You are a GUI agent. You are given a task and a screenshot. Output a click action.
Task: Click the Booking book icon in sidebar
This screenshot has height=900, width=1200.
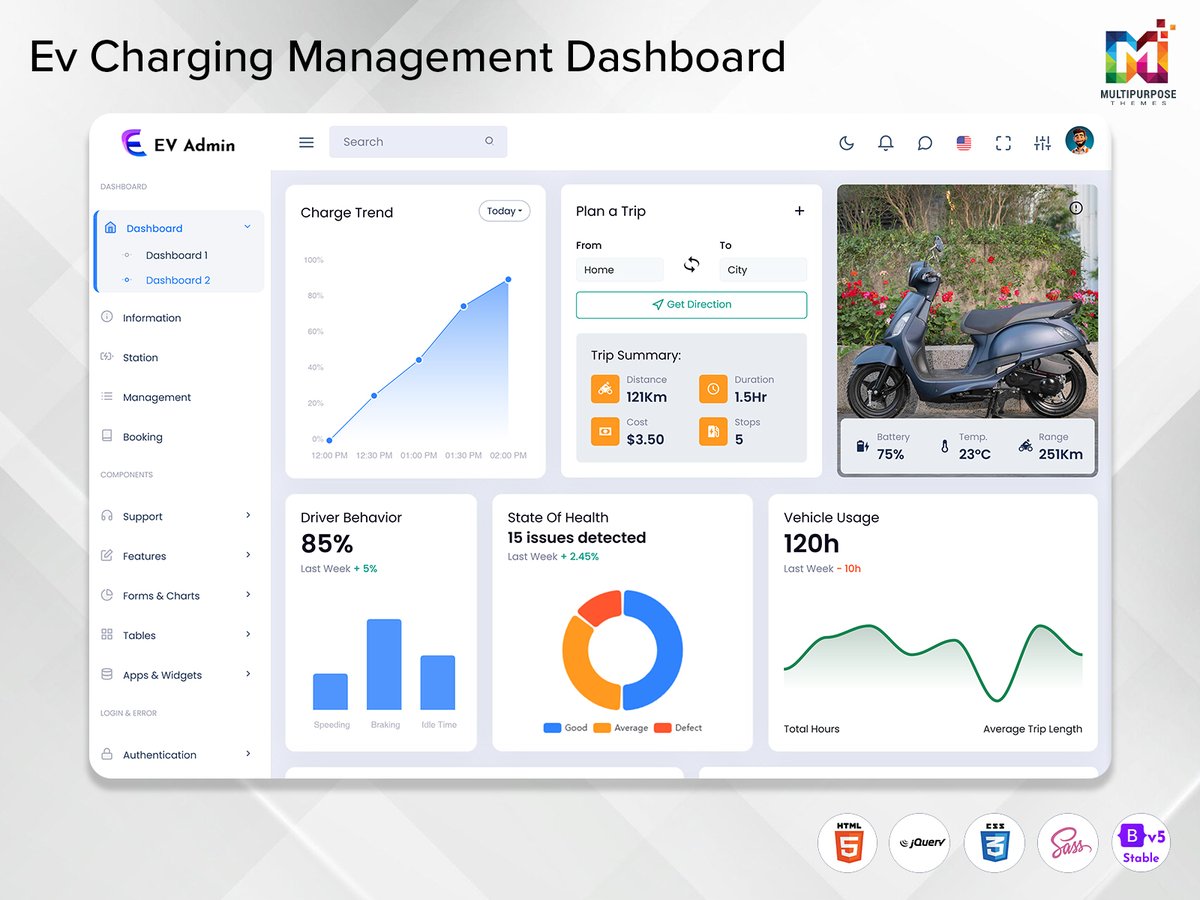[x=107, y=436]
